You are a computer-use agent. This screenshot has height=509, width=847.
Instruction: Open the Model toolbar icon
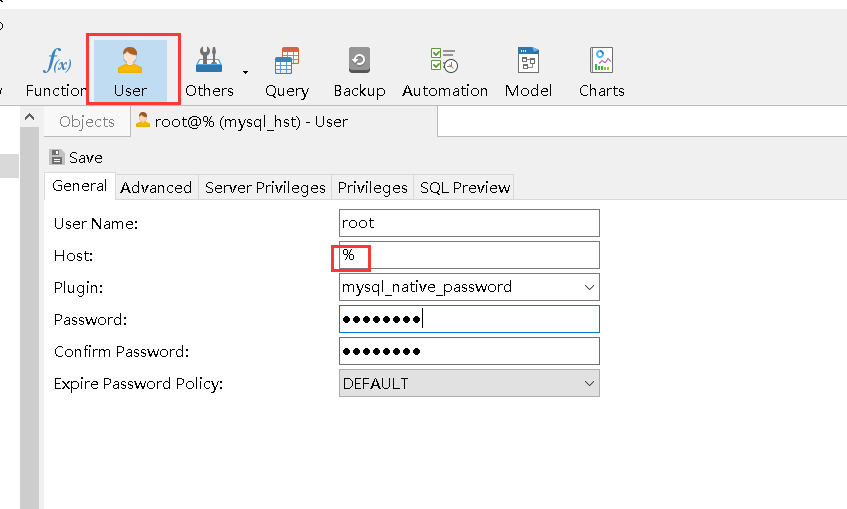(x=528, y=71)
